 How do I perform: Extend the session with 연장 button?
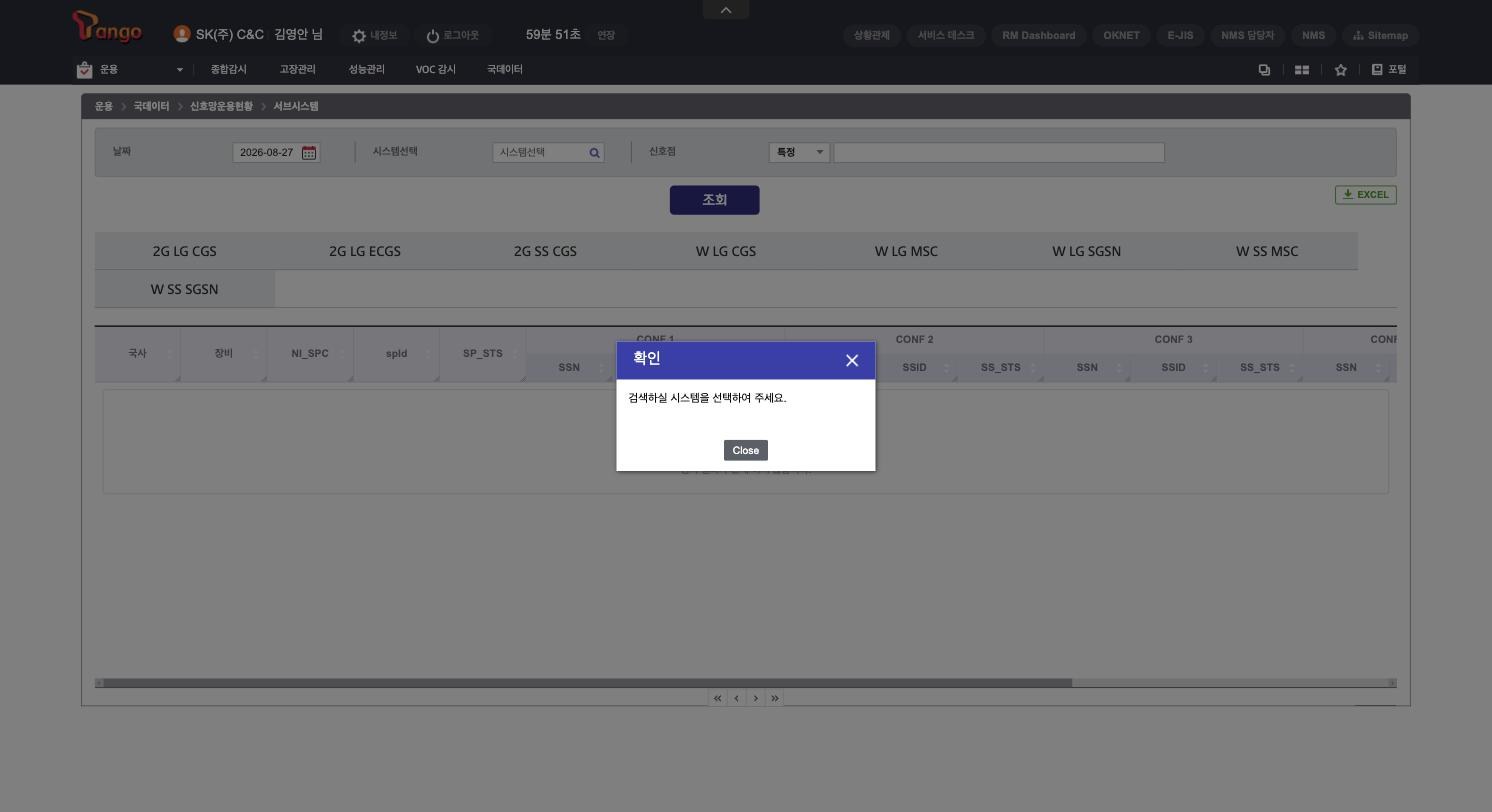pyautogui.click(x=606, y=35)
